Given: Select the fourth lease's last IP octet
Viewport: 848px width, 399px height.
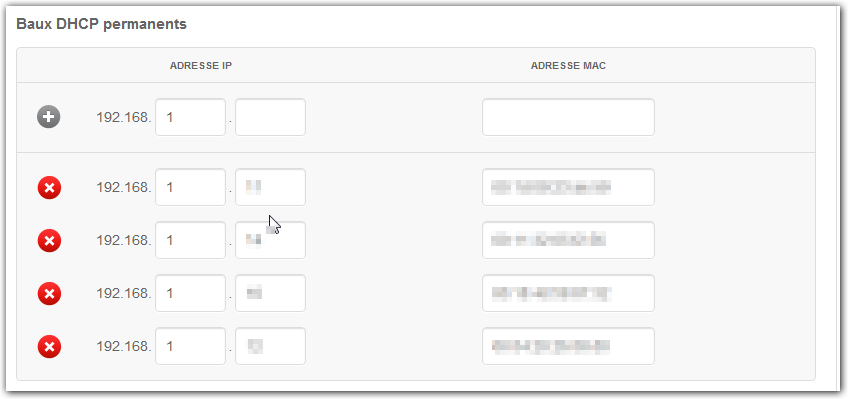Looking at the screenshot, I should [270, 346].
